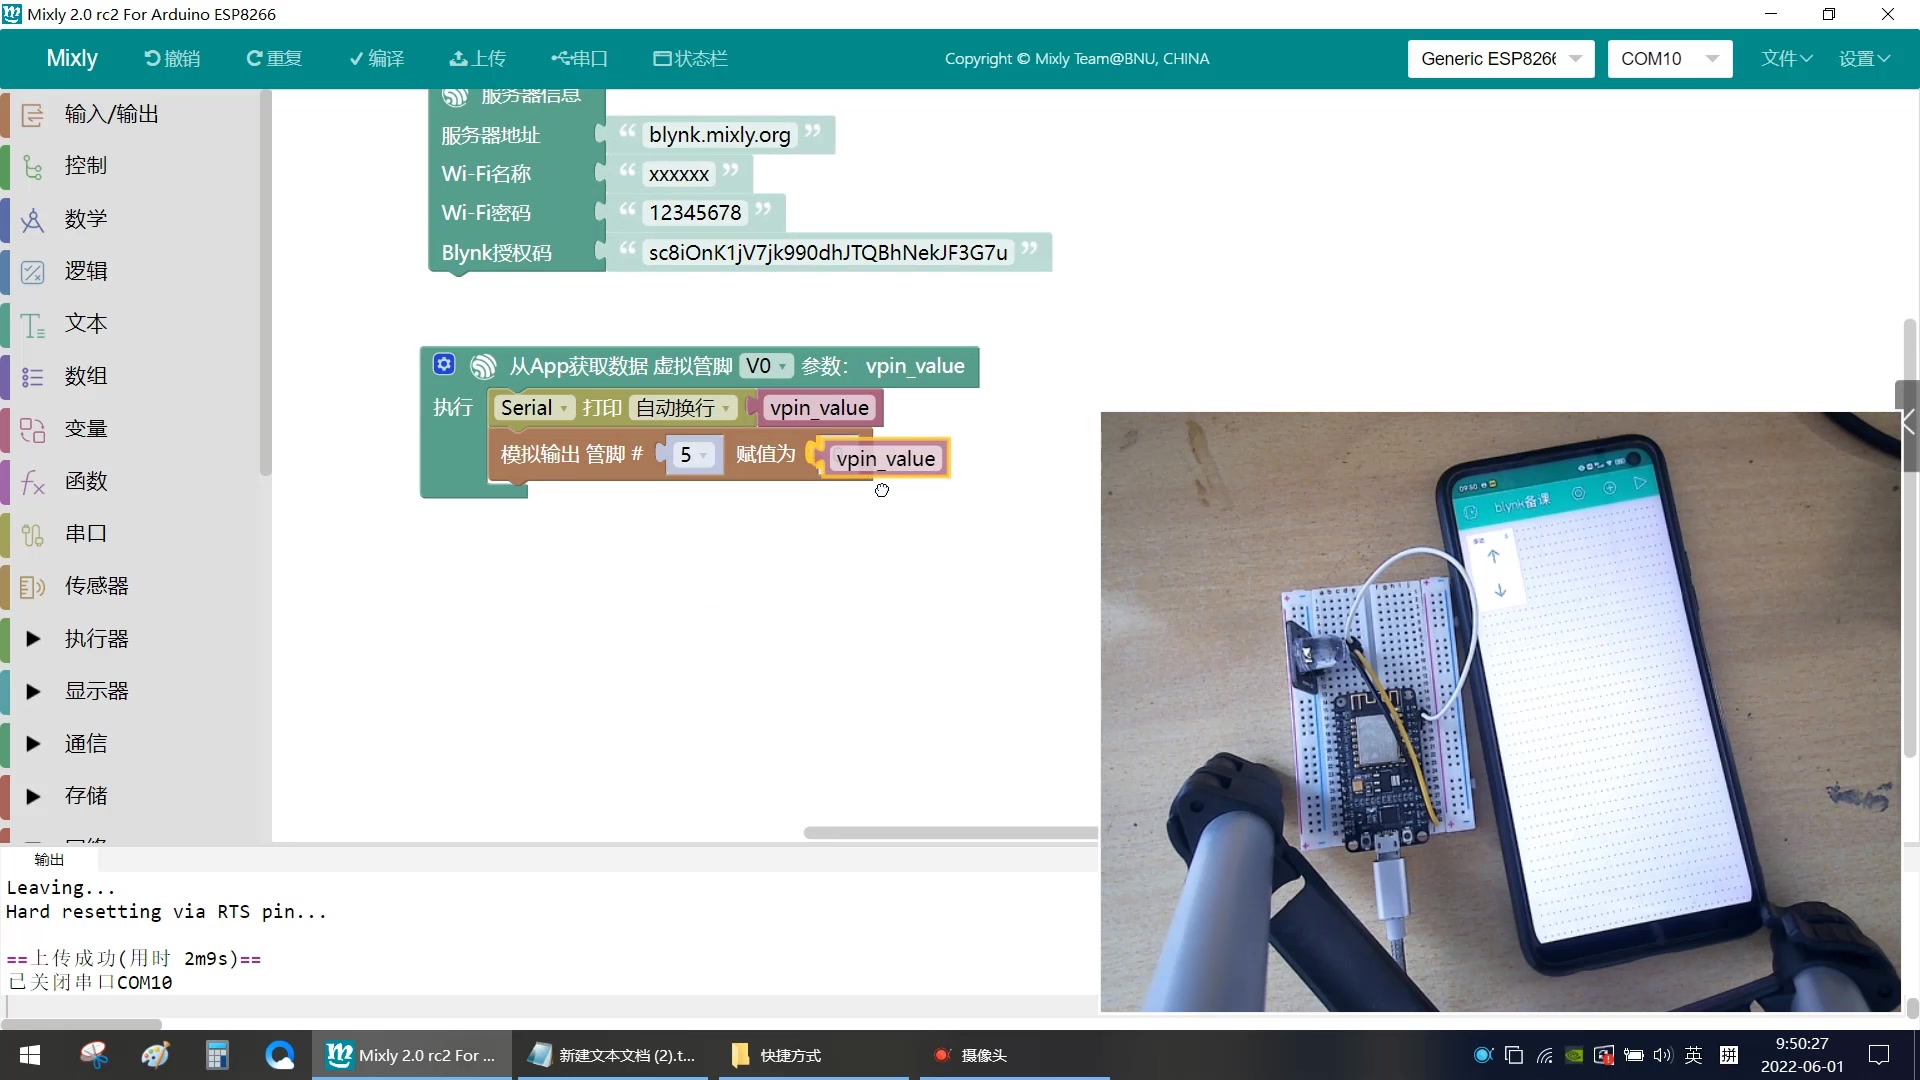Edit the Wi-Fi name xxxxxx field
Image resolution: width=1920 pixels, height=1080 pixels.
click(679, 174)
